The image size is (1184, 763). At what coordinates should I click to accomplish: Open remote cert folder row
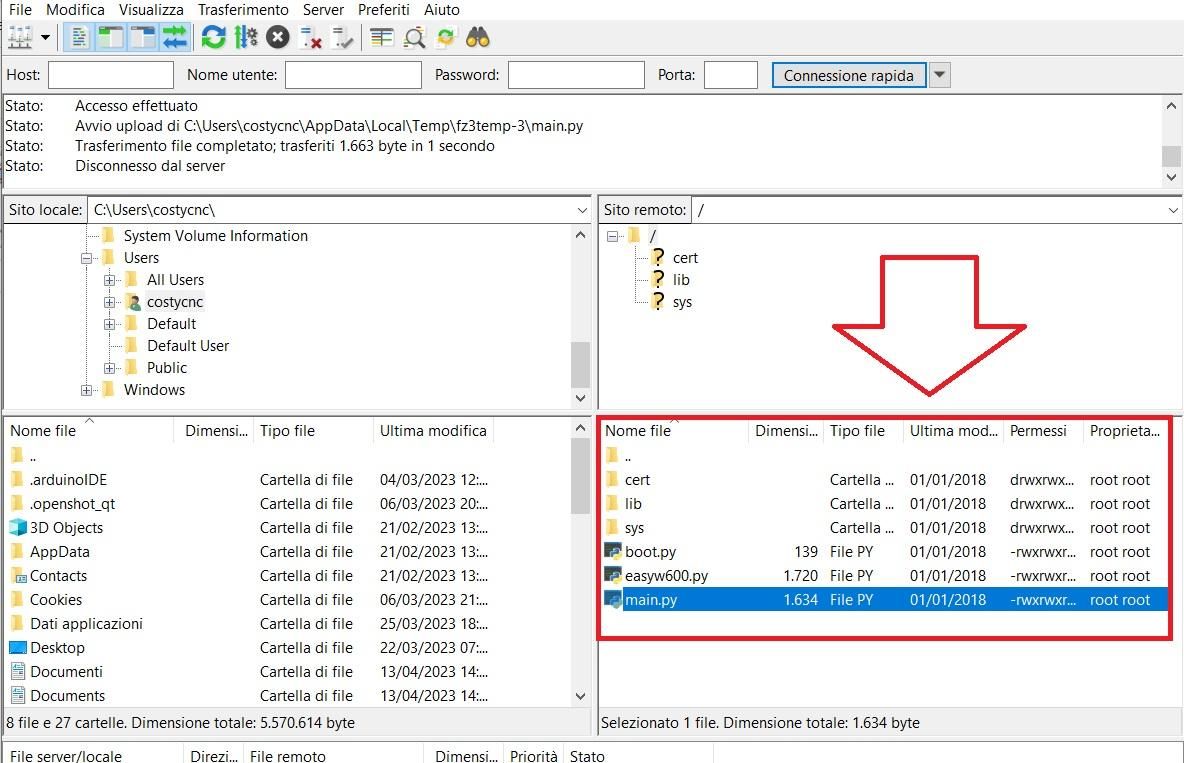[884, 480]
